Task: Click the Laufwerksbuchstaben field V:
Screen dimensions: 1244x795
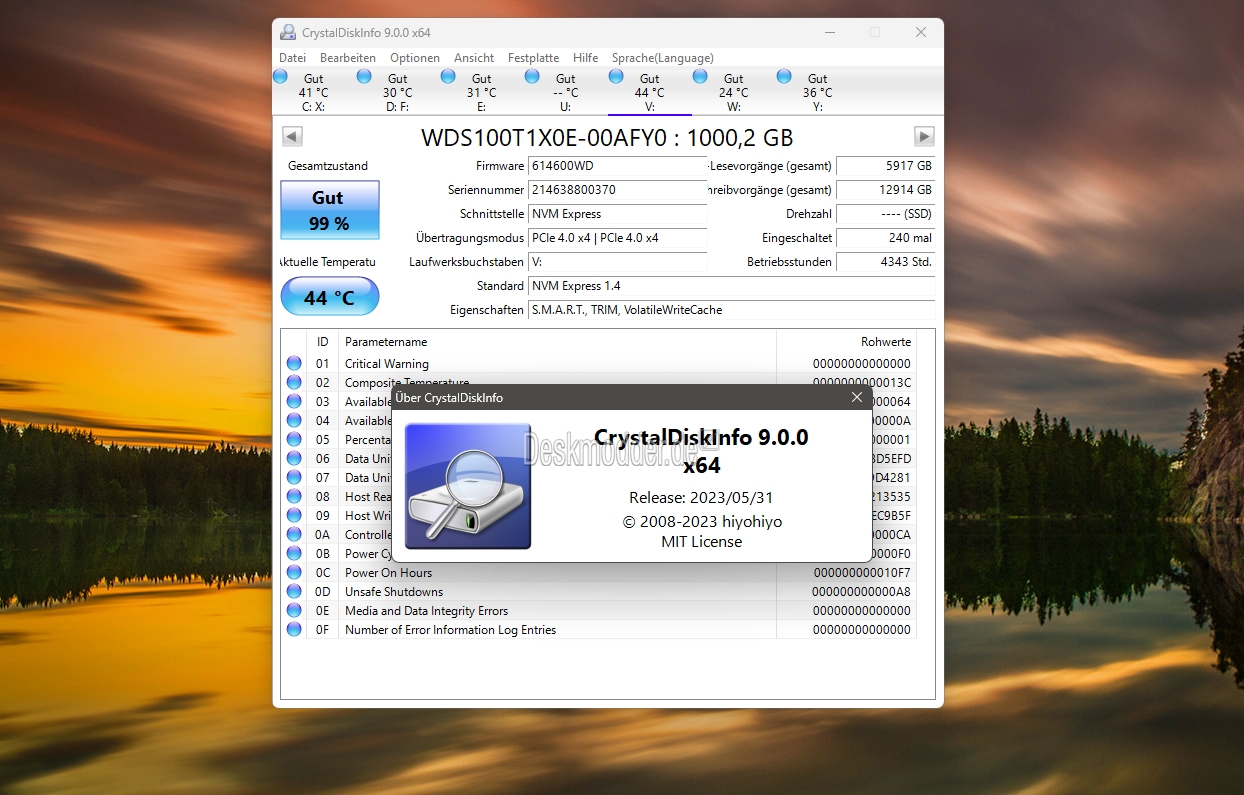Action: pyautogui.click(x=618, y=262)
